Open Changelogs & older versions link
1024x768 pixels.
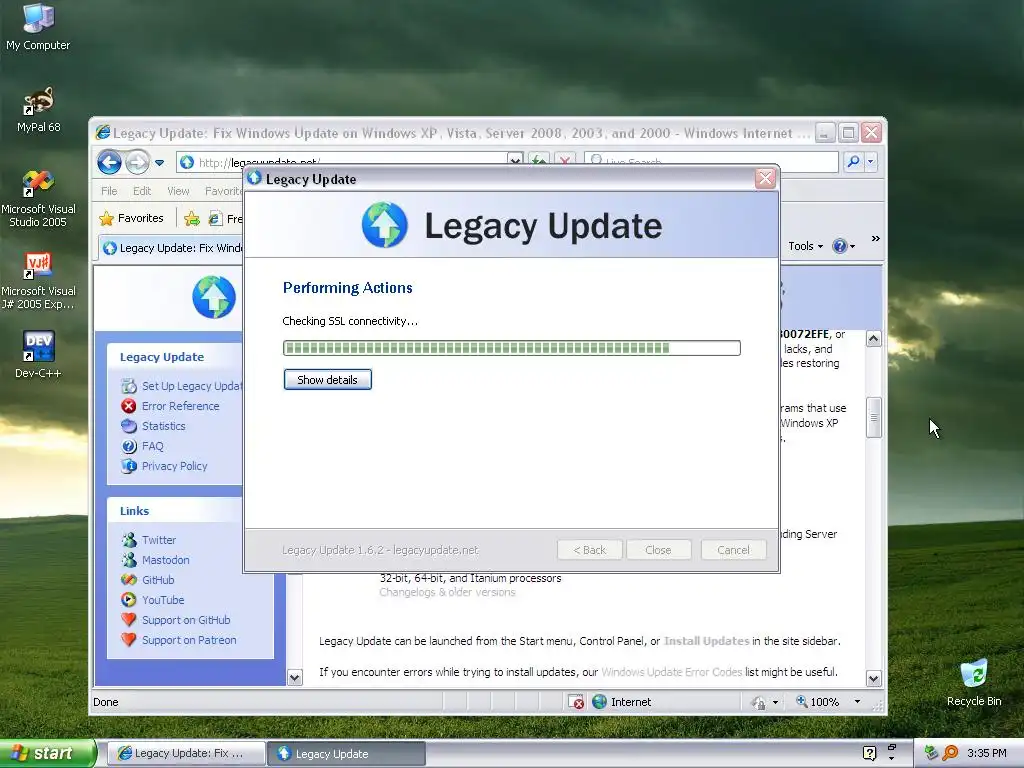447,592
